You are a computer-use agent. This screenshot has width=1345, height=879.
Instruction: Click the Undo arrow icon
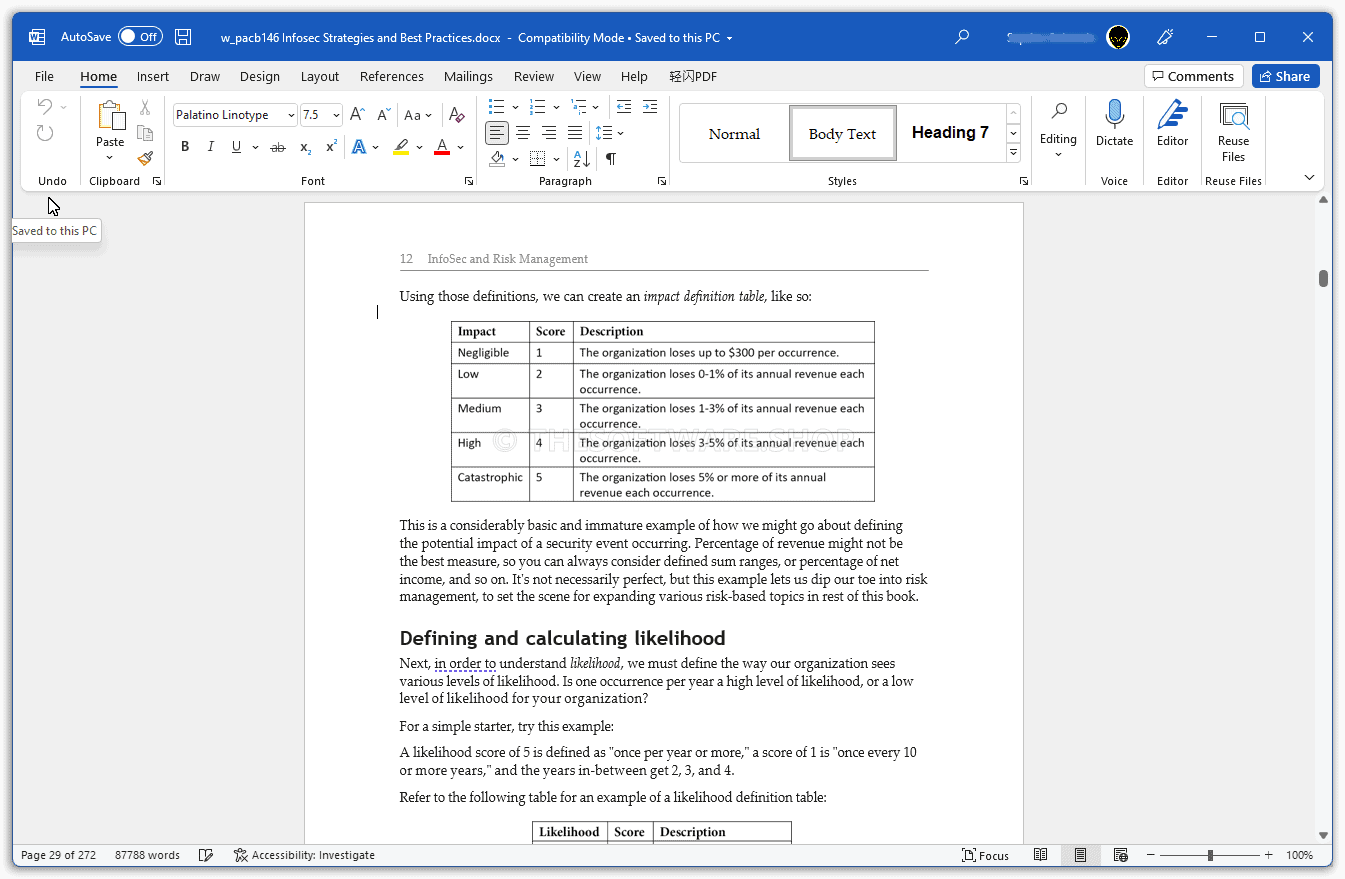[x=45, y=107]
